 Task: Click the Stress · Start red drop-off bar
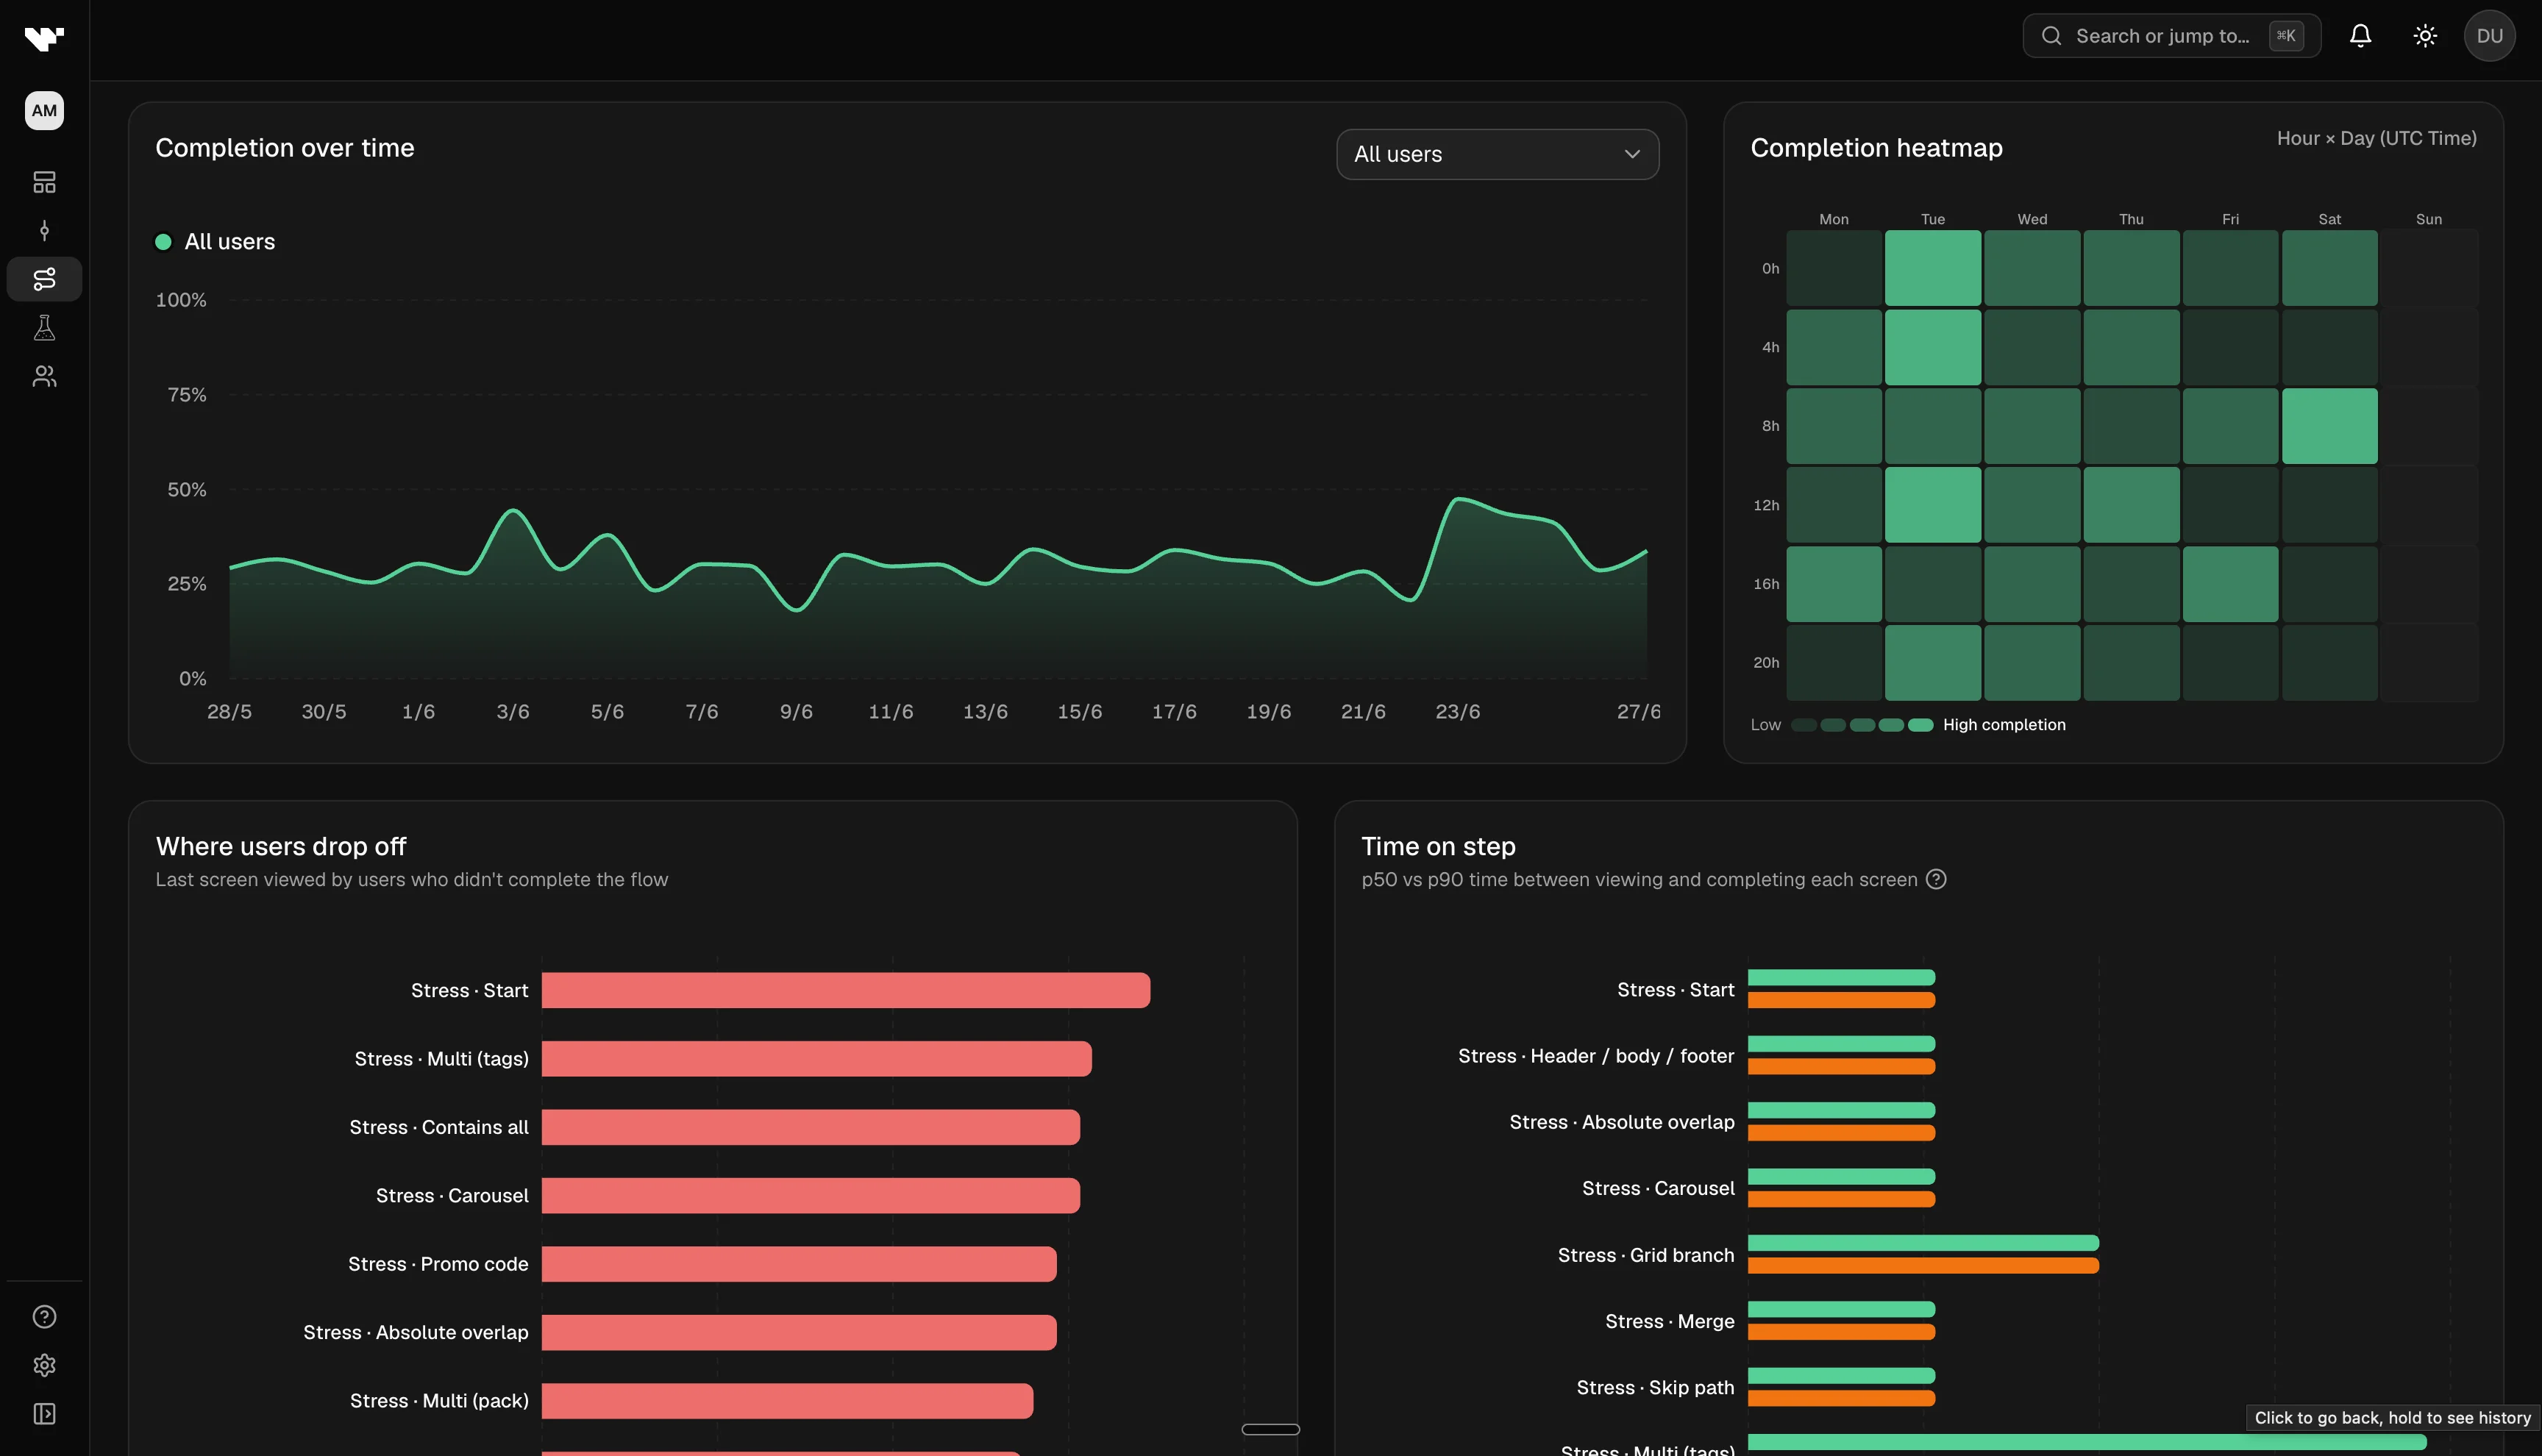[x=846, y=990]
